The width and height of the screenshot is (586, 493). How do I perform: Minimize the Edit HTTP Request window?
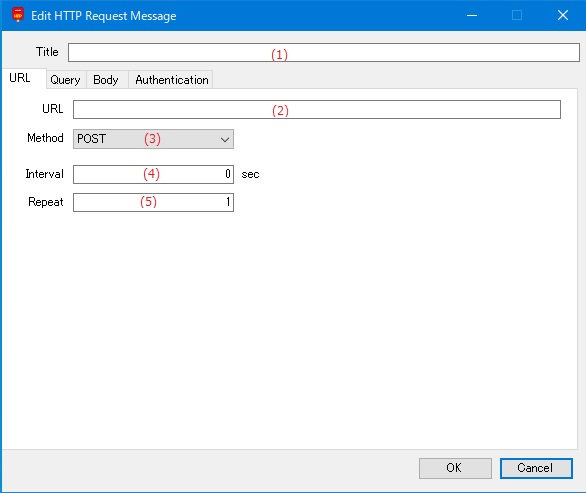472,15
